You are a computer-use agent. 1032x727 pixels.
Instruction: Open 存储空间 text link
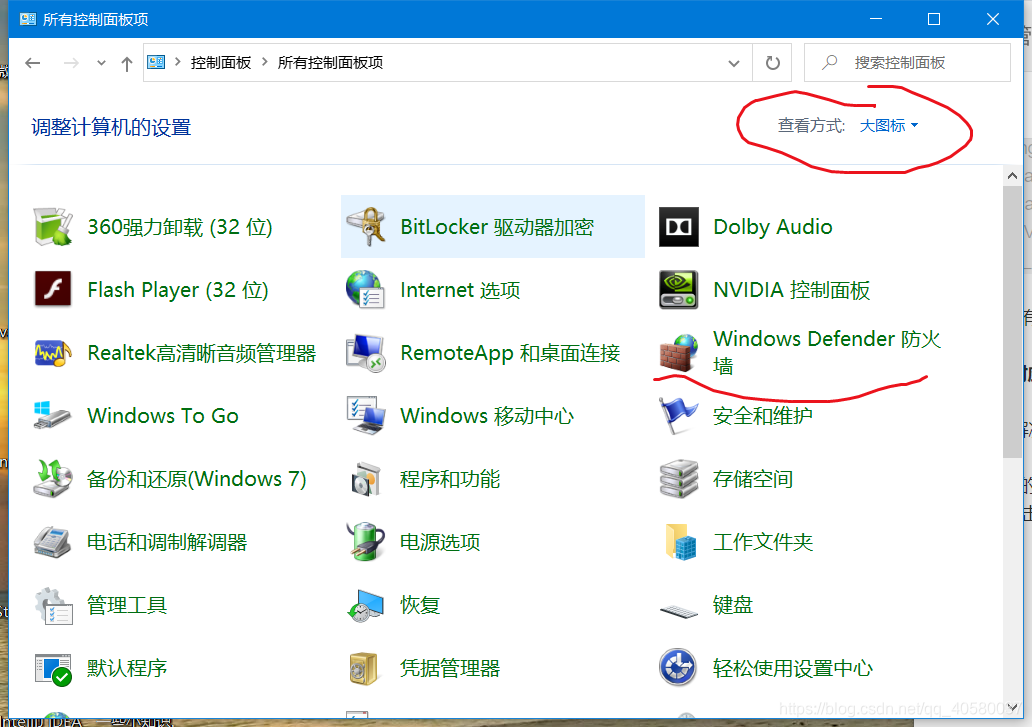753,479
